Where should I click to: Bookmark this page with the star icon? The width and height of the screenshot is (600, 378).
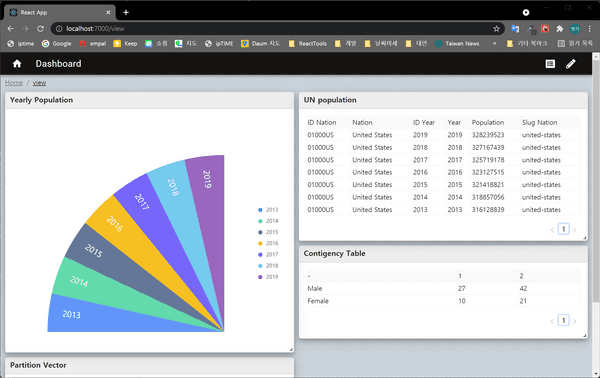point(496,29)
